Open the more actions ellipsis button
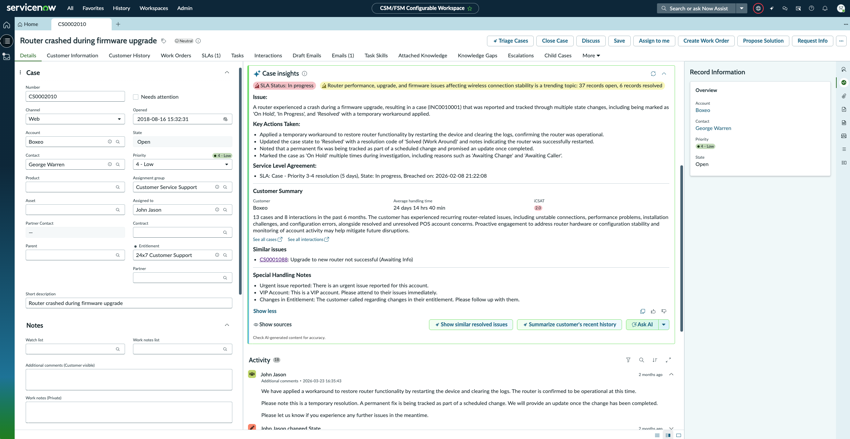The image size is (850, 439). (841, 41)
